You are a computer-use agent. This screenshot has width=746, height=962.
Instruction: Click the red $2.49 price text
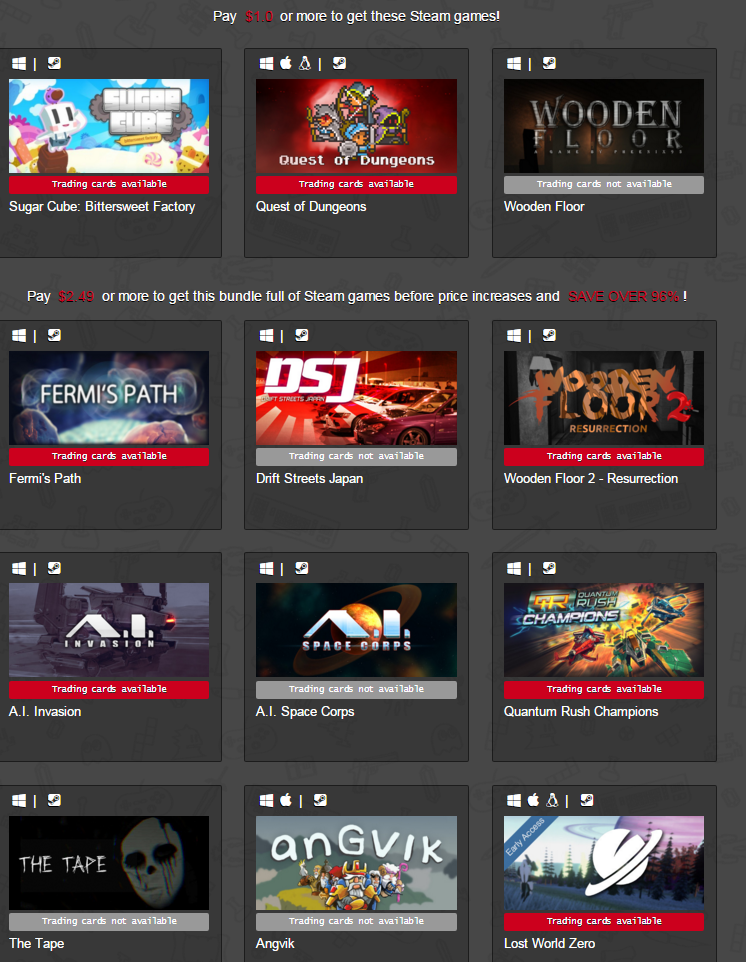coord(76,296)
